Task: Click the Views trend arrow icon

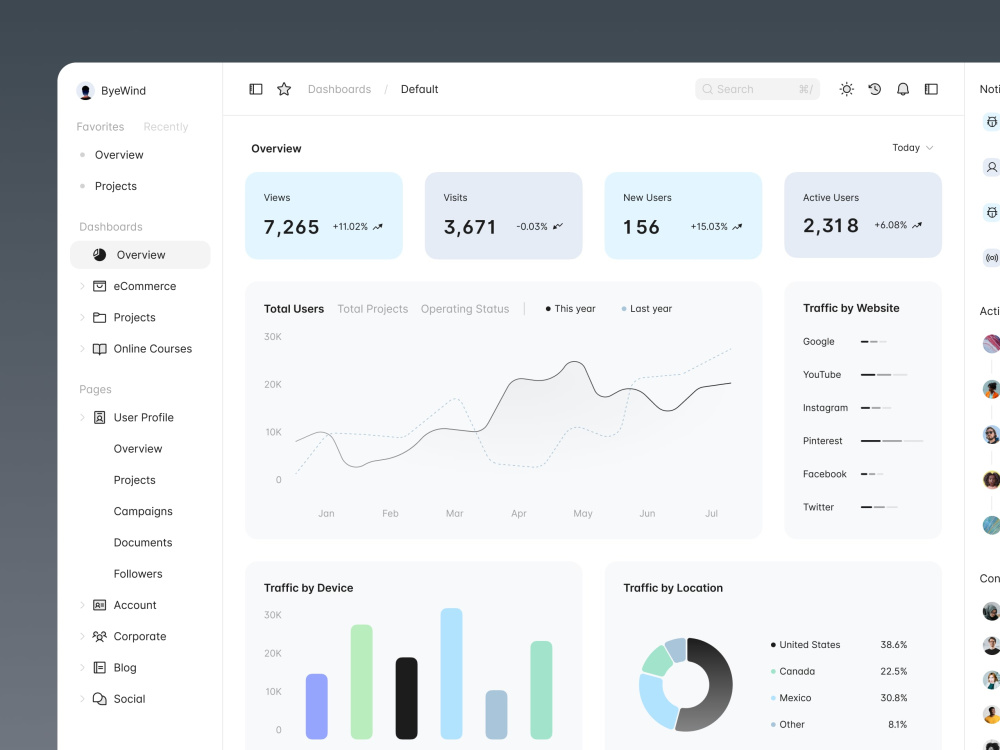Action: 378,226
